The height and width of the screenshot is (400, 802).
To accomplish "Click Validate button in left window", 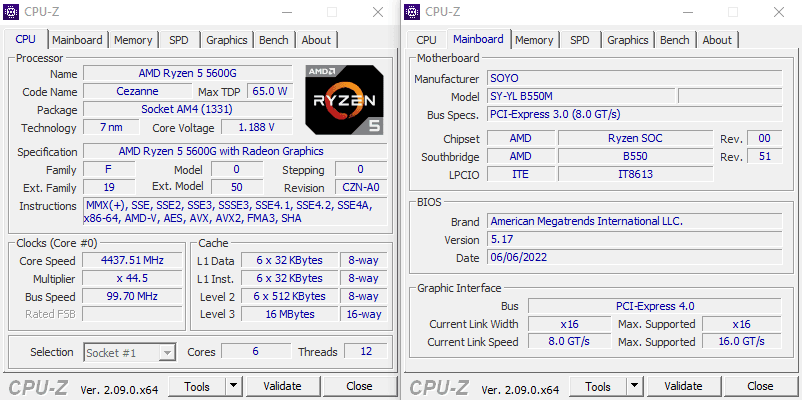I will tap(282, 386).
